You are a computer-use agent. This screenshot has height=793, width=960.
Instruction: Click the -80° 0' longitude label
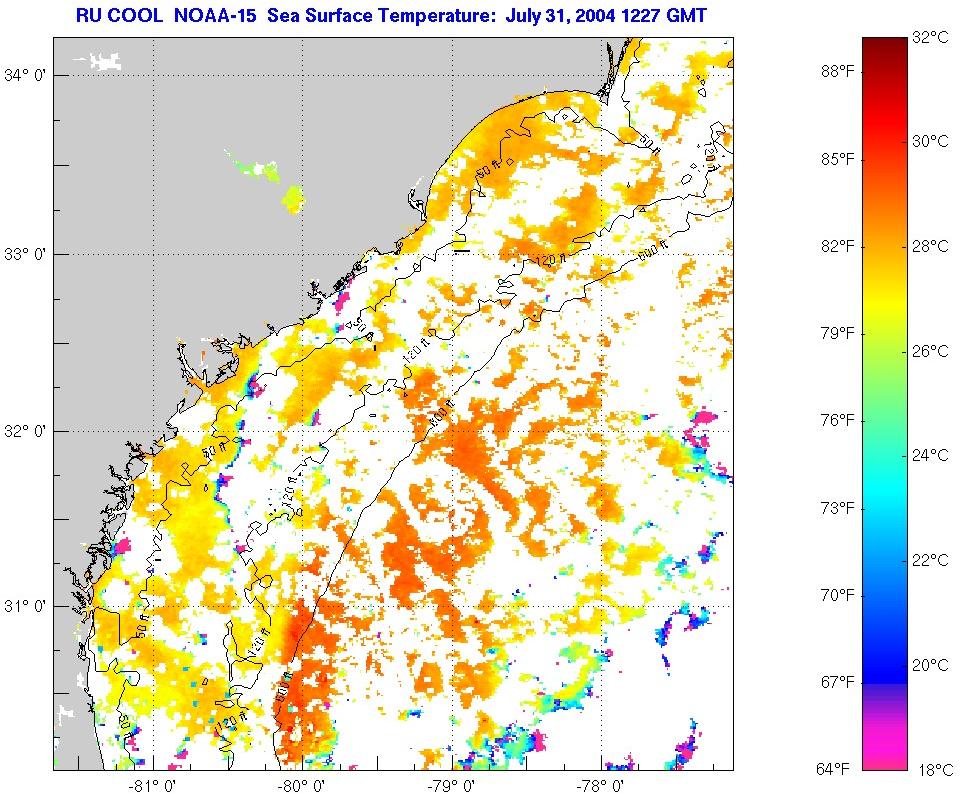coord(302,784)
